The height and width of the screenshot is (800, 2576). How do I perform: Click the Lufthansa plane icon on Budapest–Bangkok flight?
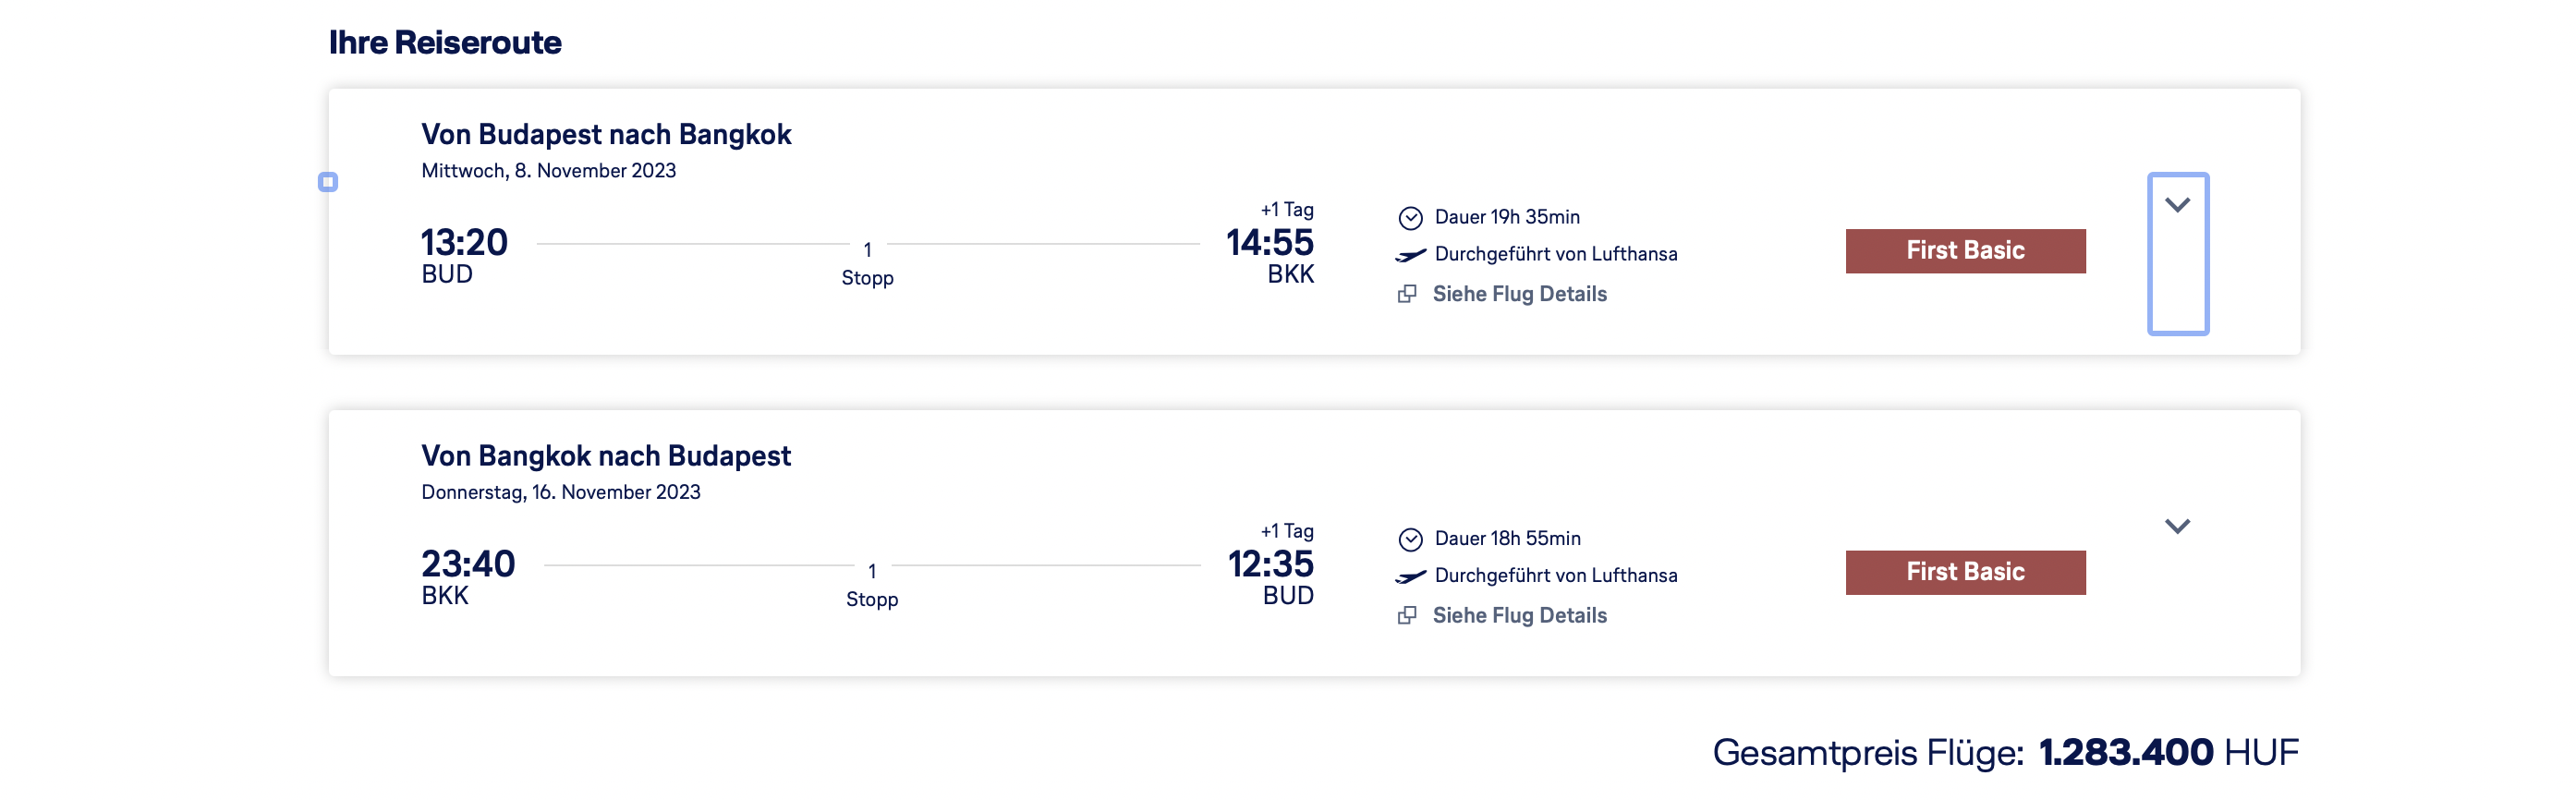(1410, 256)
